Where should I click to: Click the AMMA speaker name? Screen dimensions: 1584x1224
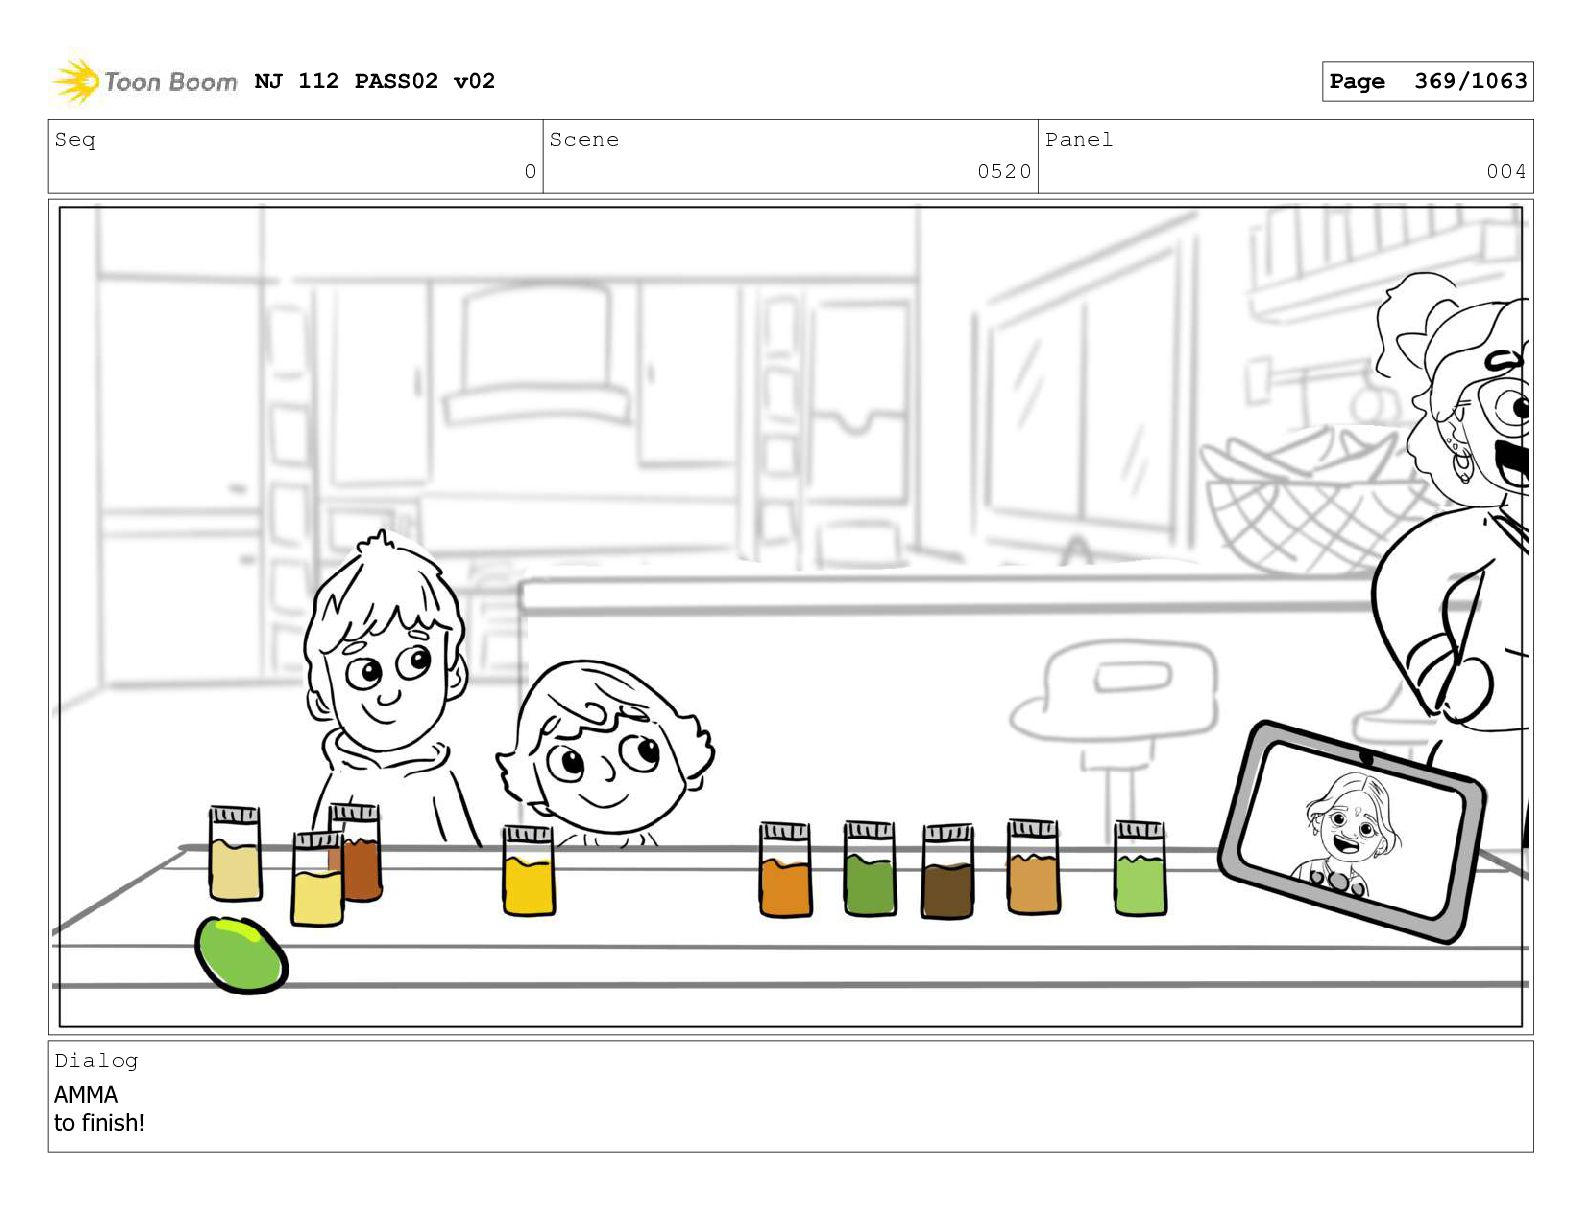point(86,1095)
